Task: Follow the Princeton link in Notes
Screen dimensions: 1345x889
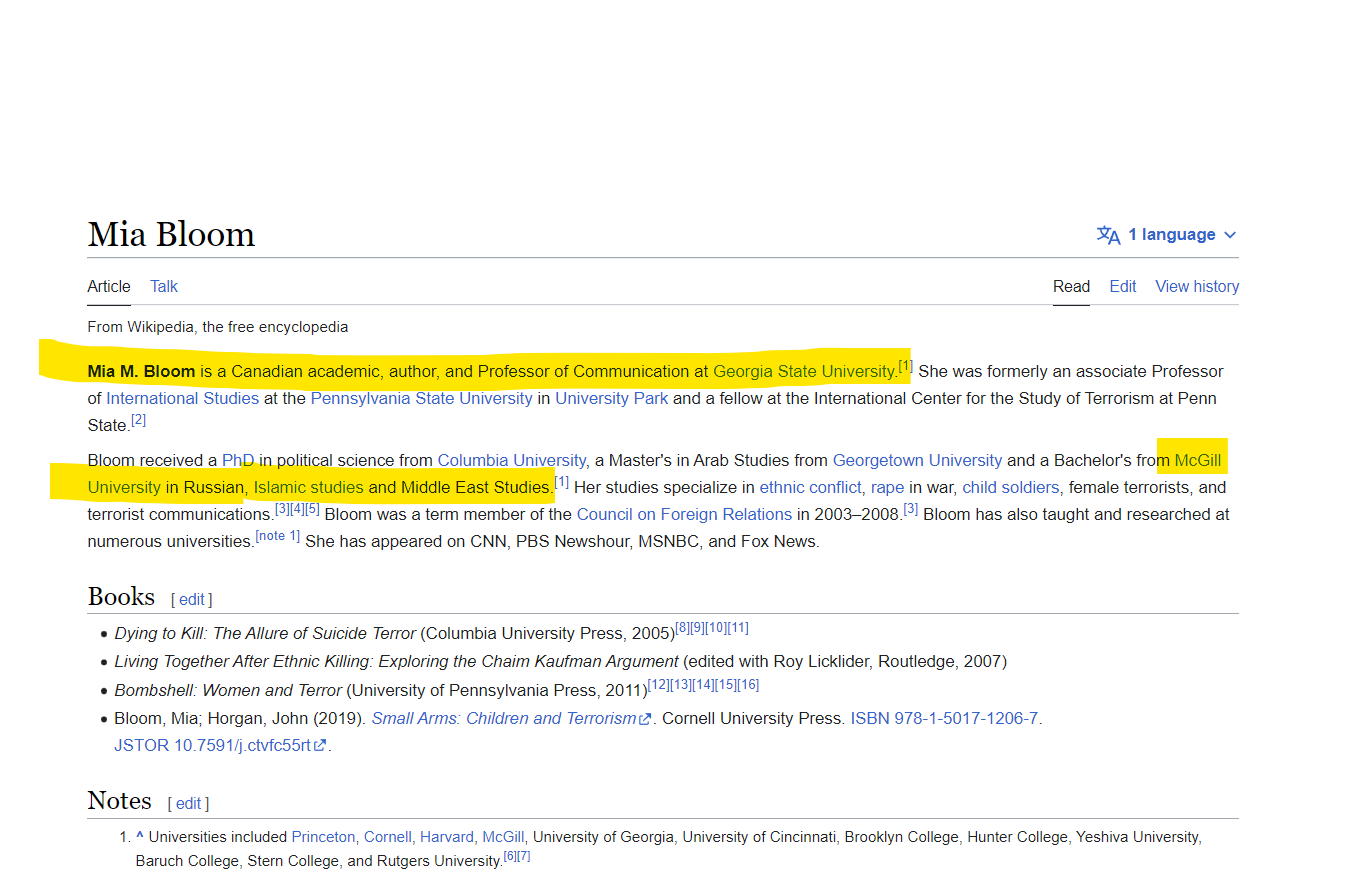Action: pos(323,836)
